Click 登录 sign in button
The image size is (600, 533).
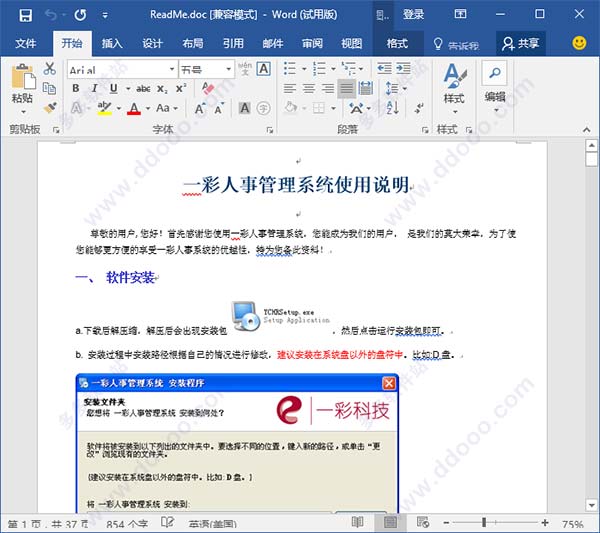coord(413,15)
